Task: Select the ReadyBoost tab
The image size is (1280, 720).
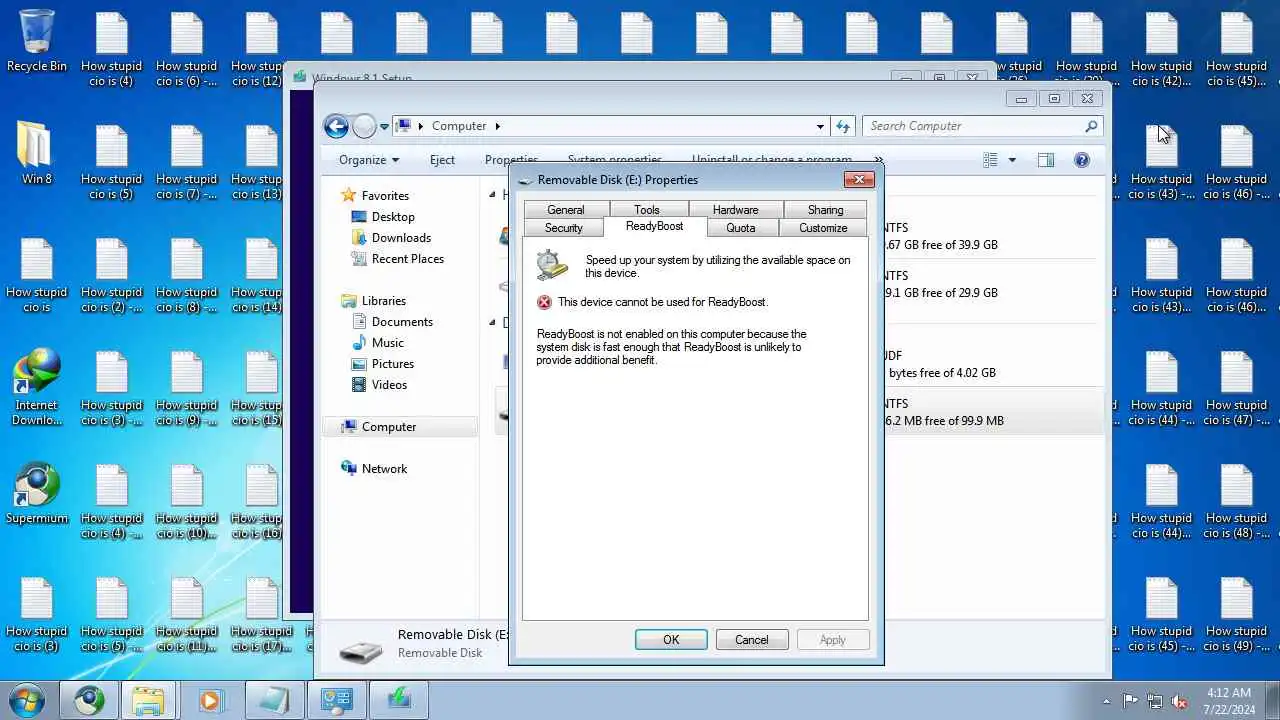Action: click(x=654, y=227)
